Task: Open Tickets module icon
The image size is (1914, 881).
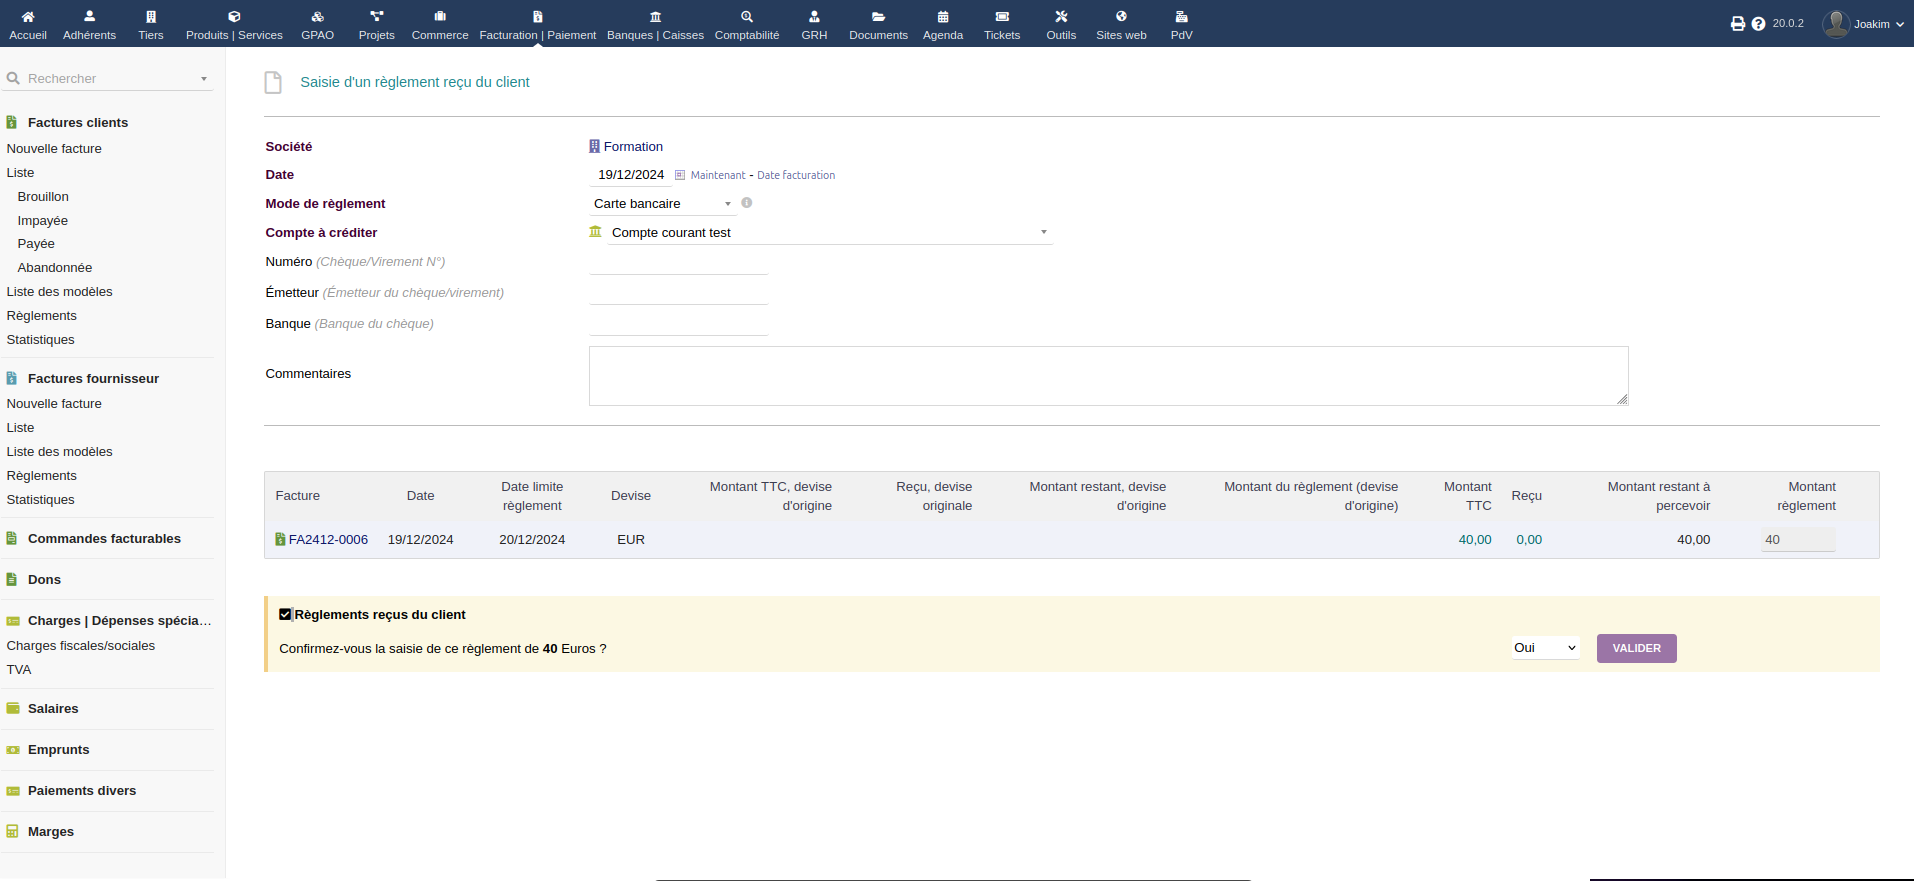Action: [x=1002, y=16]
